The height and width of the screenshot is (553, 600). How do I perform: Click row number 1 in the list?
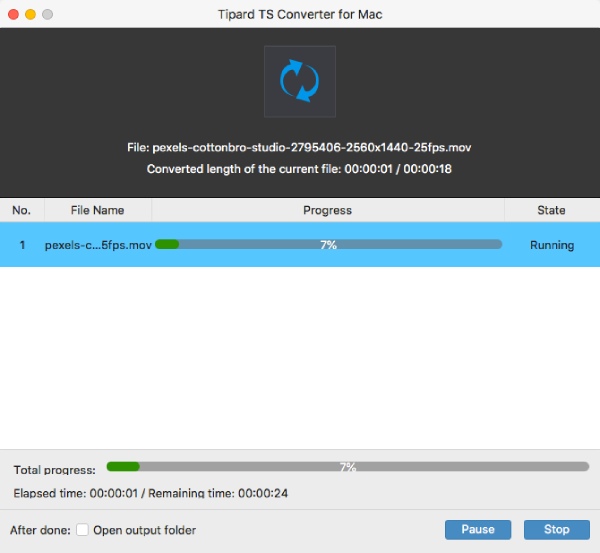click(22, 245)
